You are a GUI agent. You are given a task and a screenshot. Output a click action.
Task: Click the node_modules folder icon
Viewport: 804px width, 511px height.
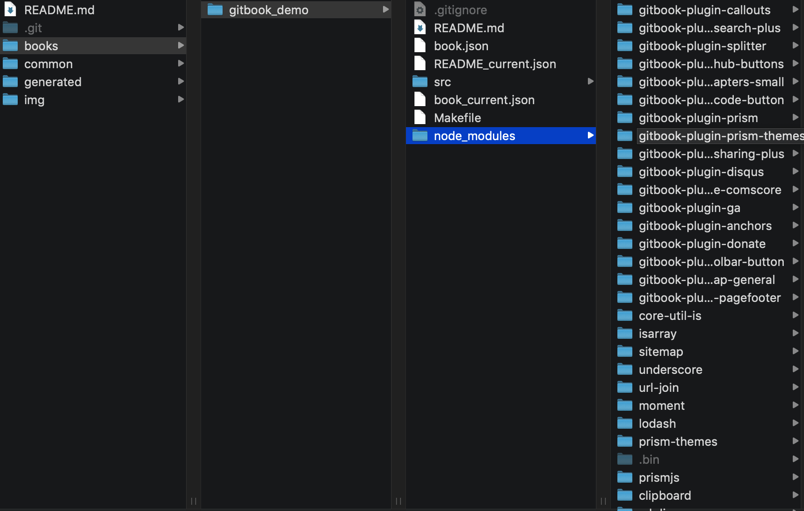(x=420, y=135)
